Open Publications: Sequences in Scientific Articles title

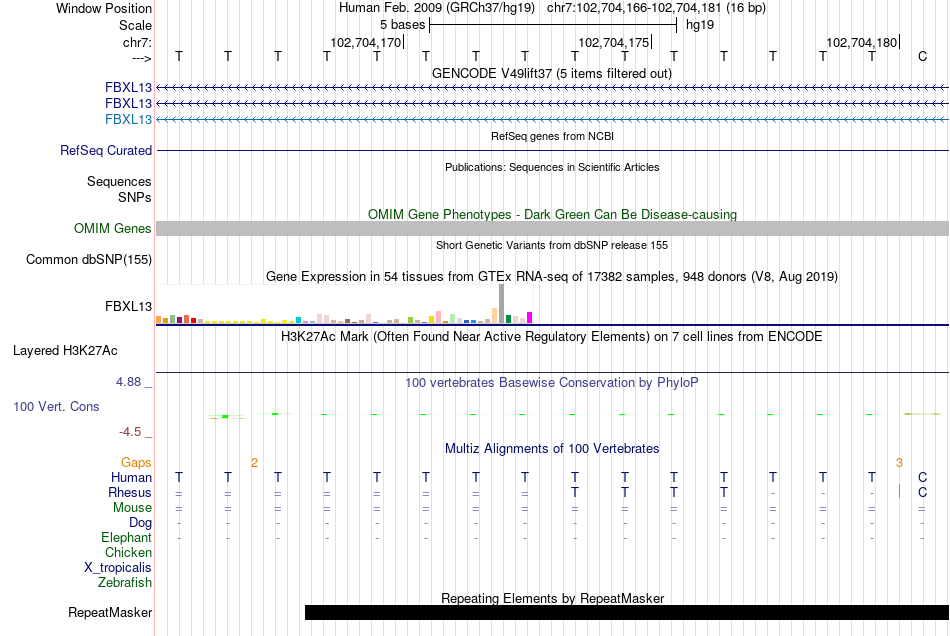[x=552, y=167]
